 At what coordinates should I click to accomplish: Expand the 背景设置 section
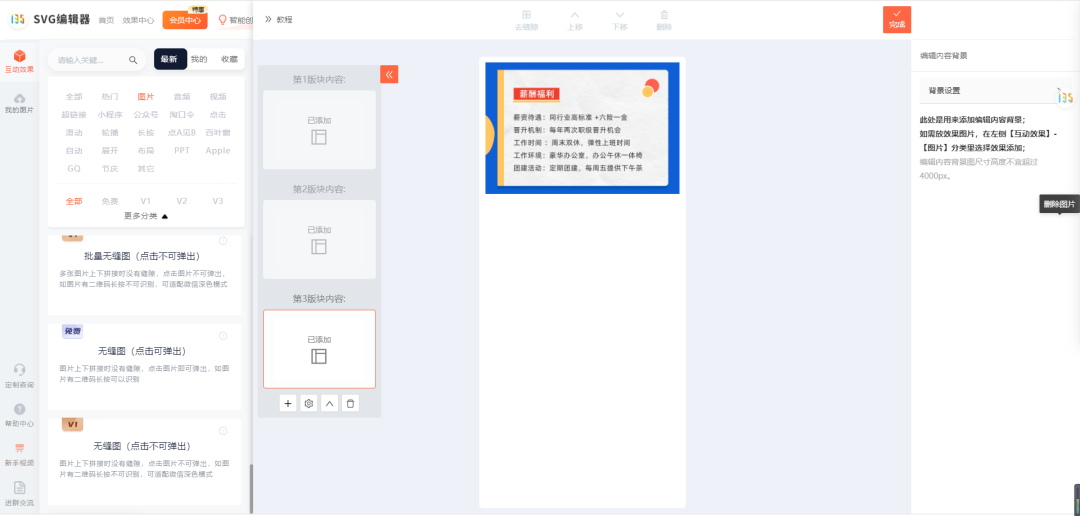[992, 90]
